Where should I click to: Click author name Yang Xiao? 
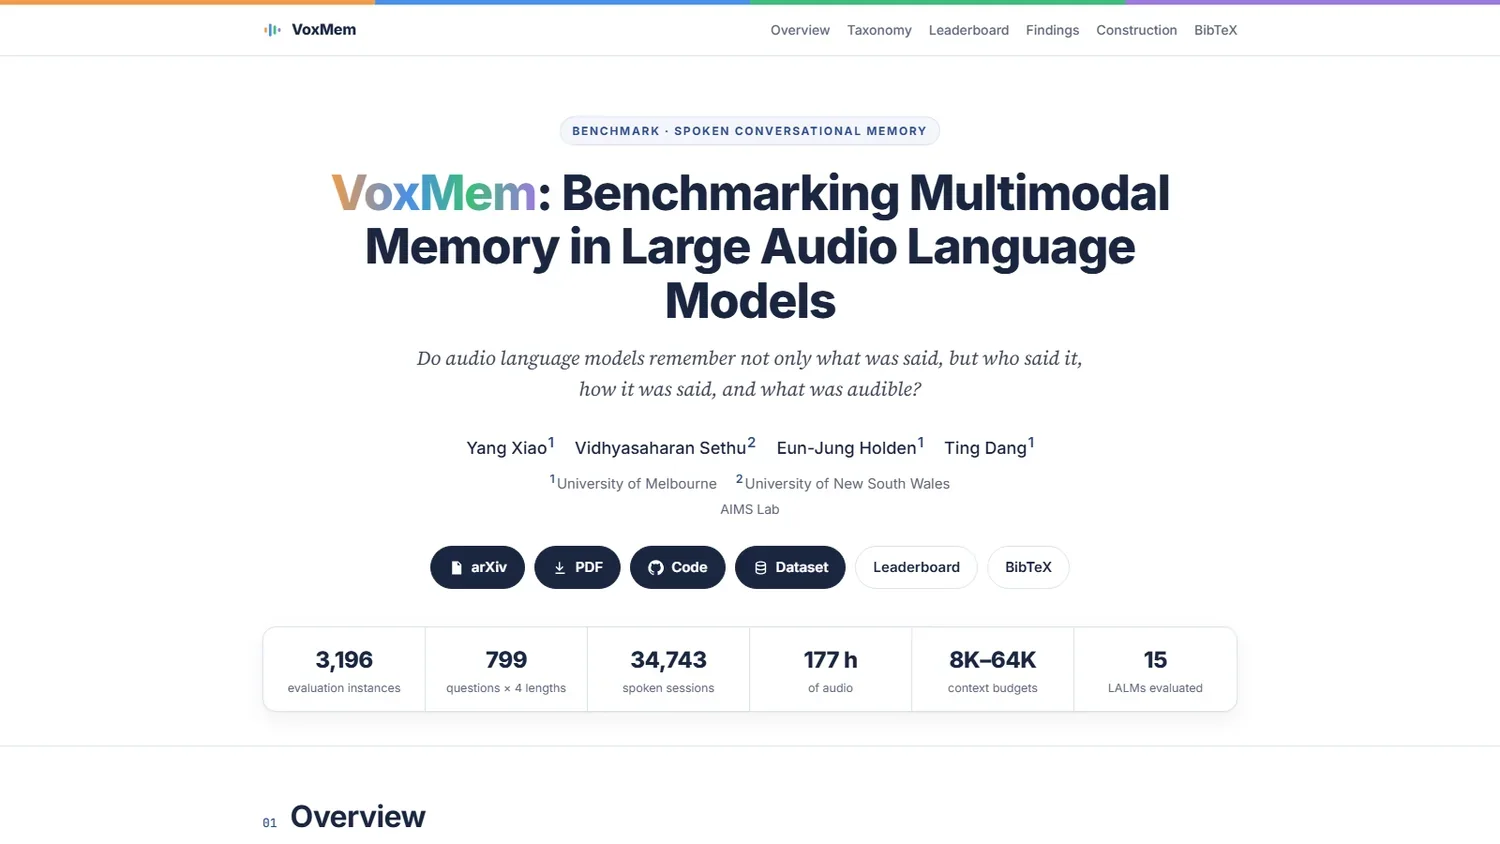click(x=507, y=448)
